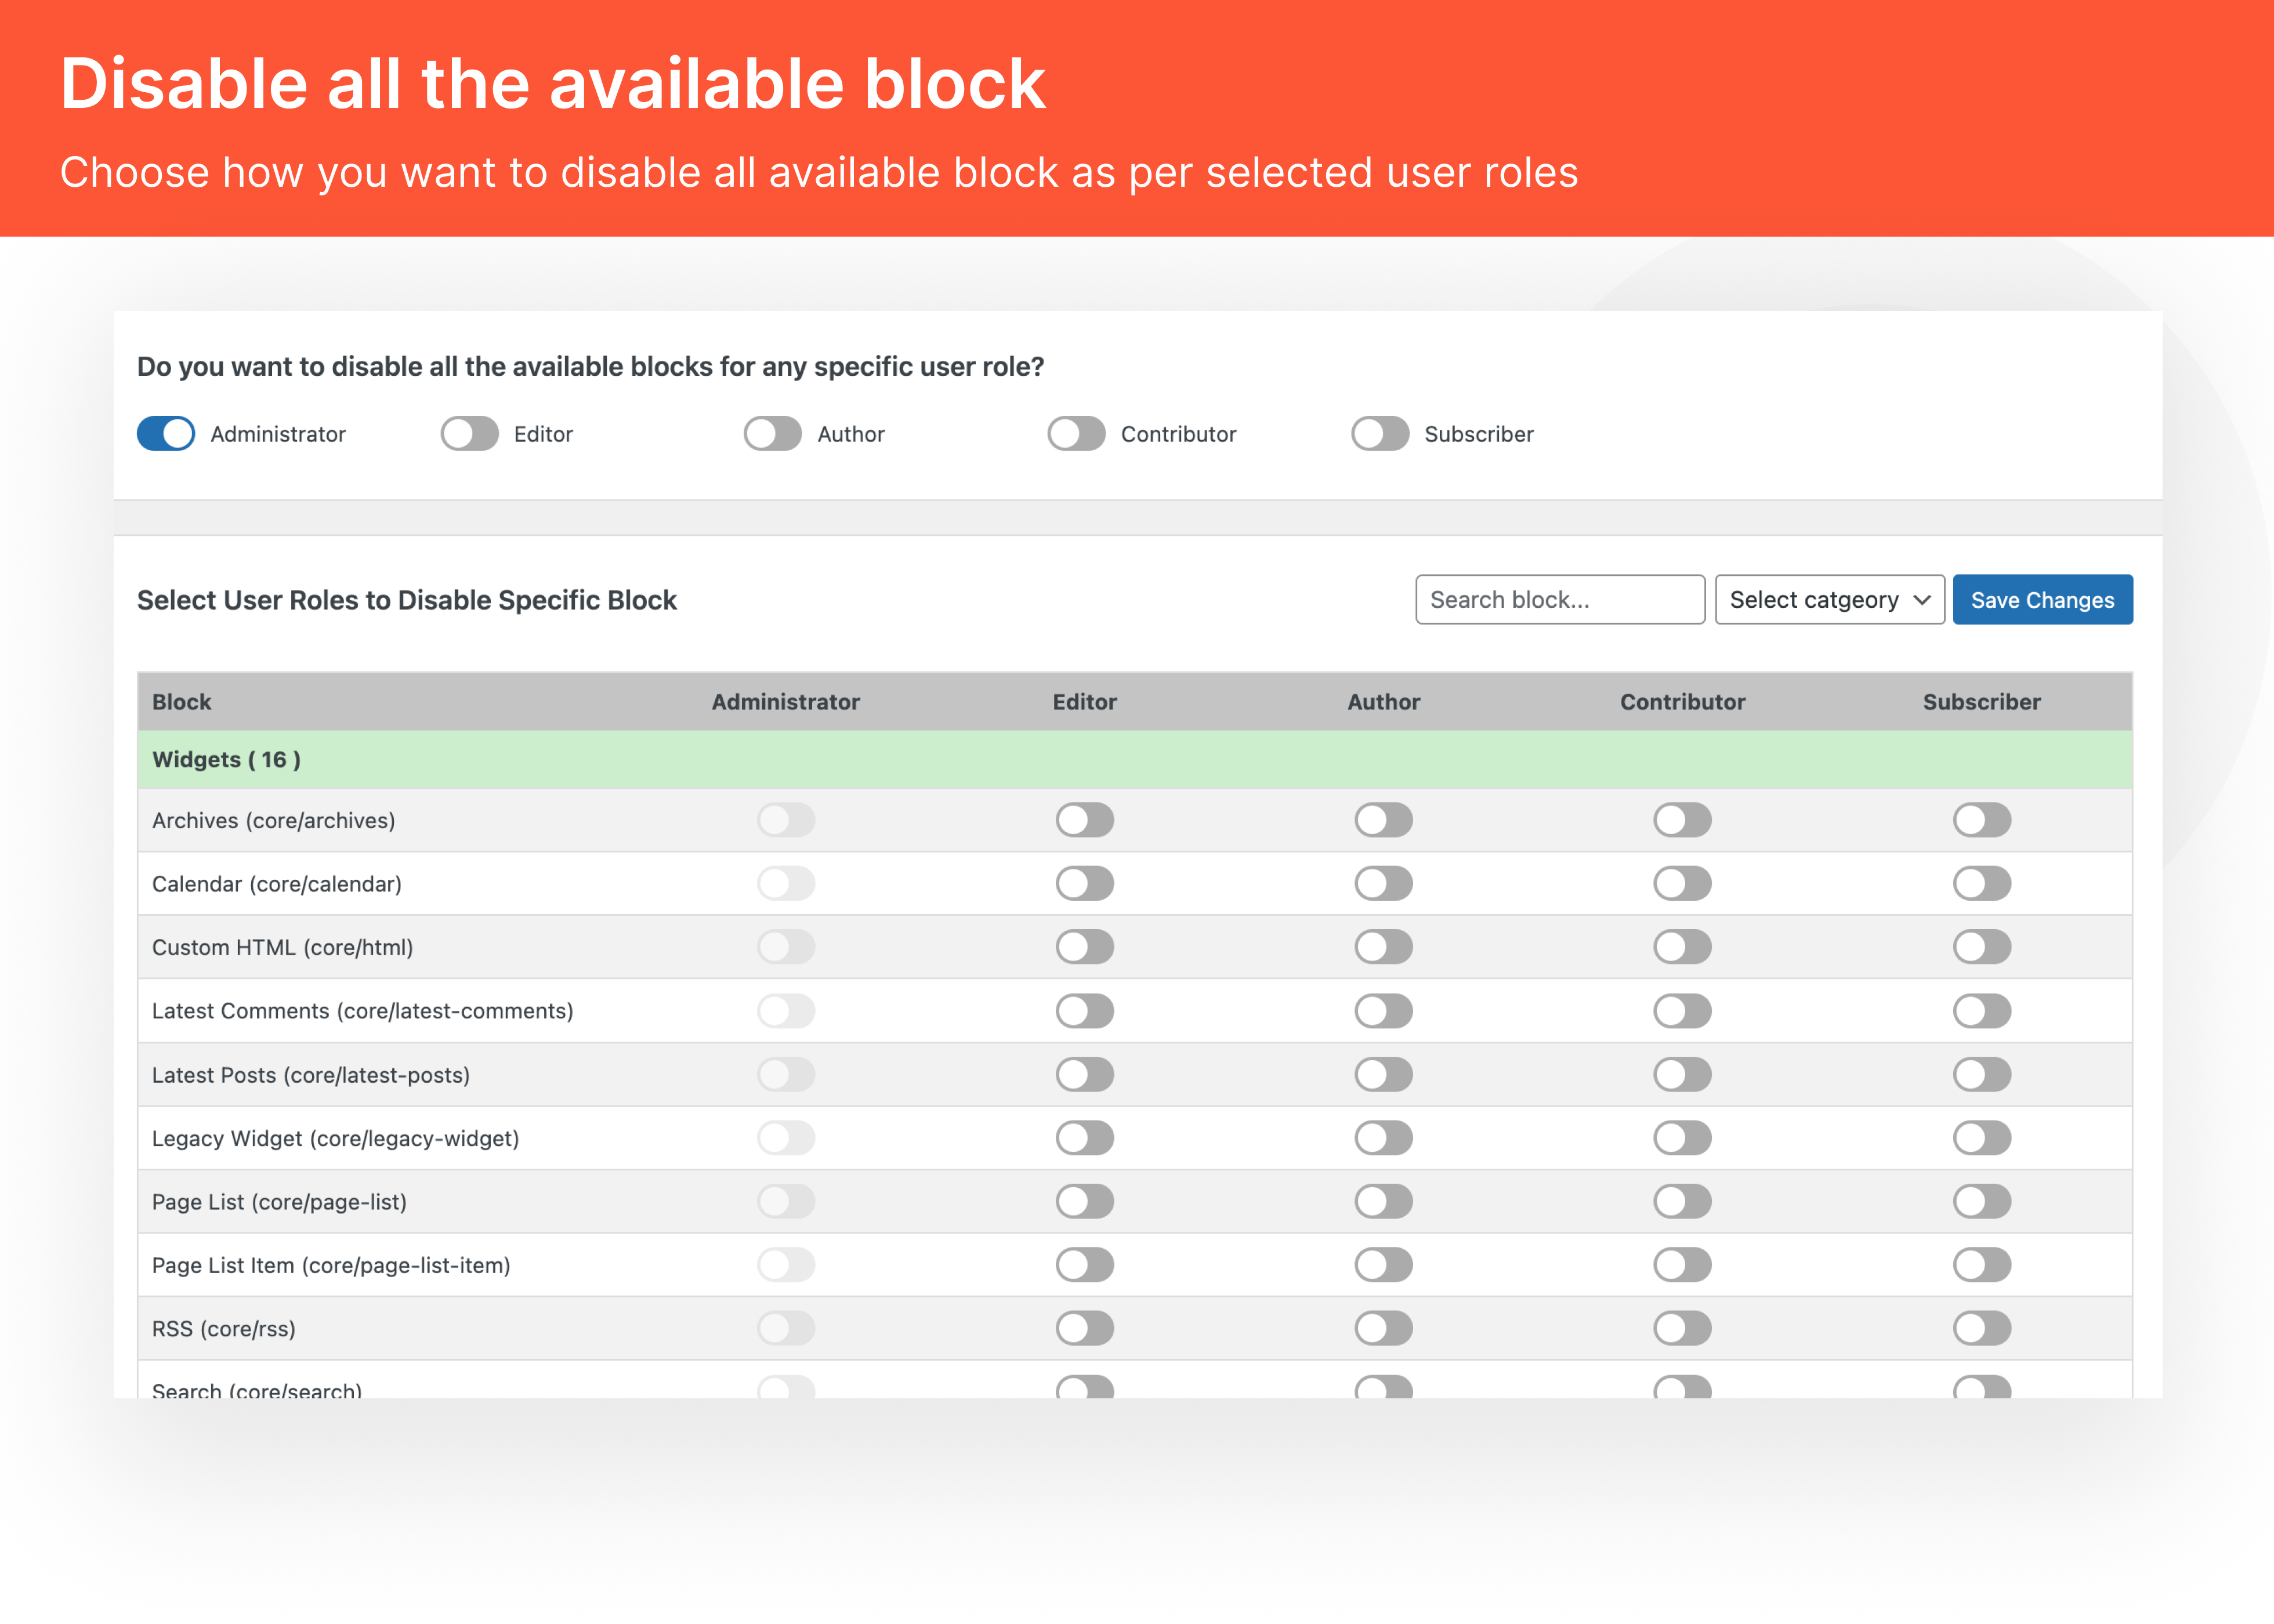Select the Archives (core/archives) row label
The height and width of the screenshot is (1624, 2274).
(x=274, y=821)
